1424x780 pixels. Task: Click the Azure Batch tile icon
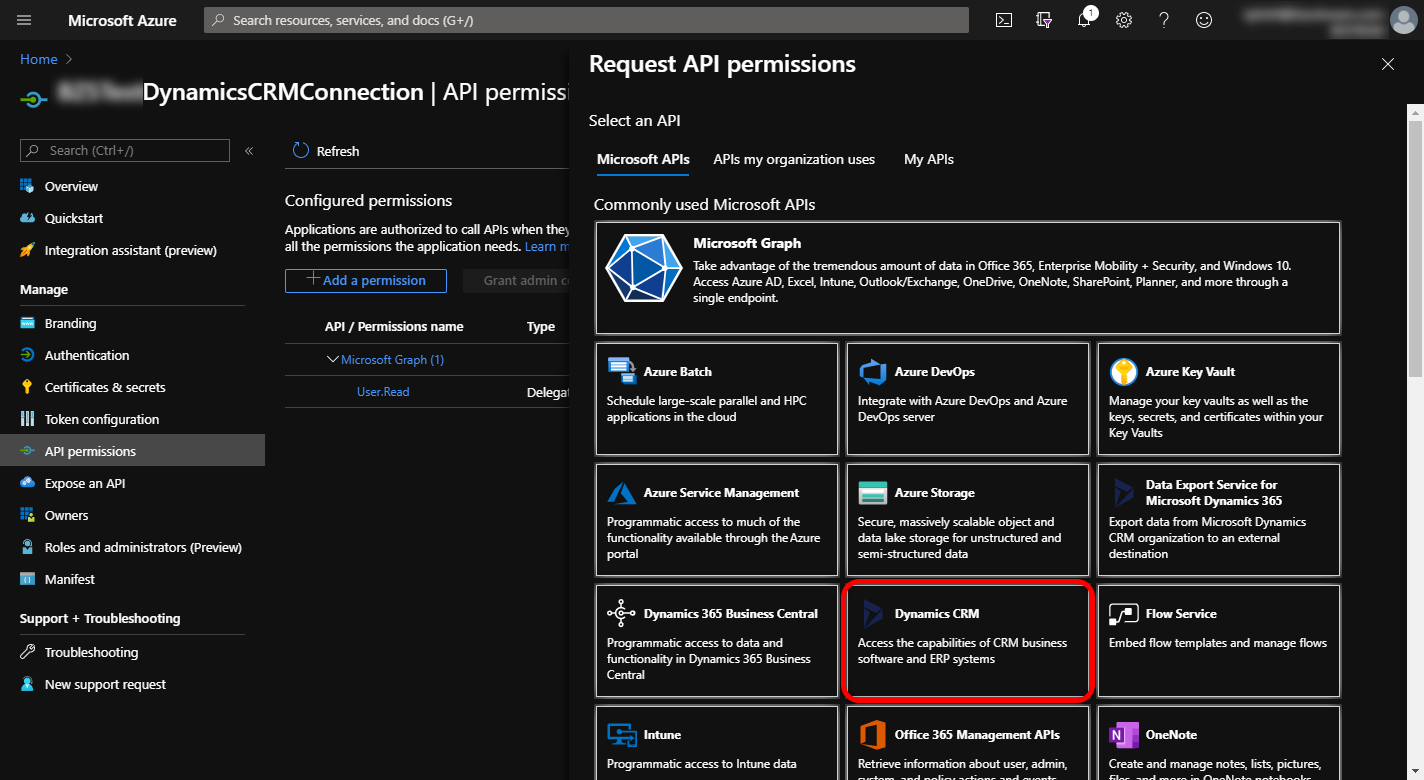pos(622,371)
